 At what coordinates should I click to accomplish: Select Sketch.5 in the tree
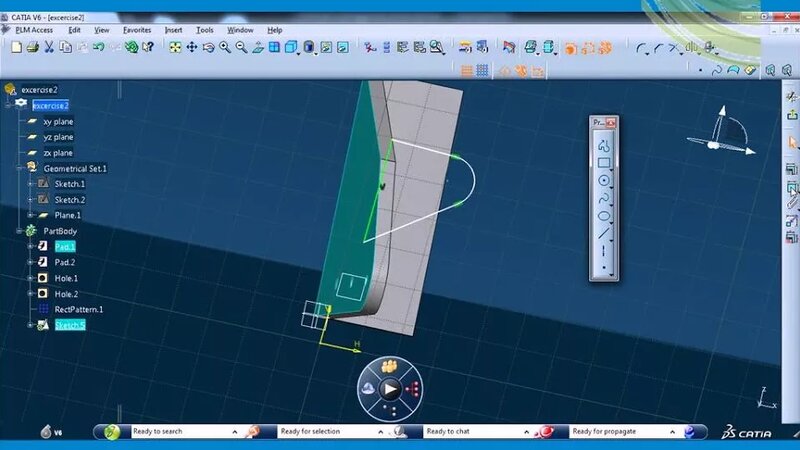[x=70, y=325]
